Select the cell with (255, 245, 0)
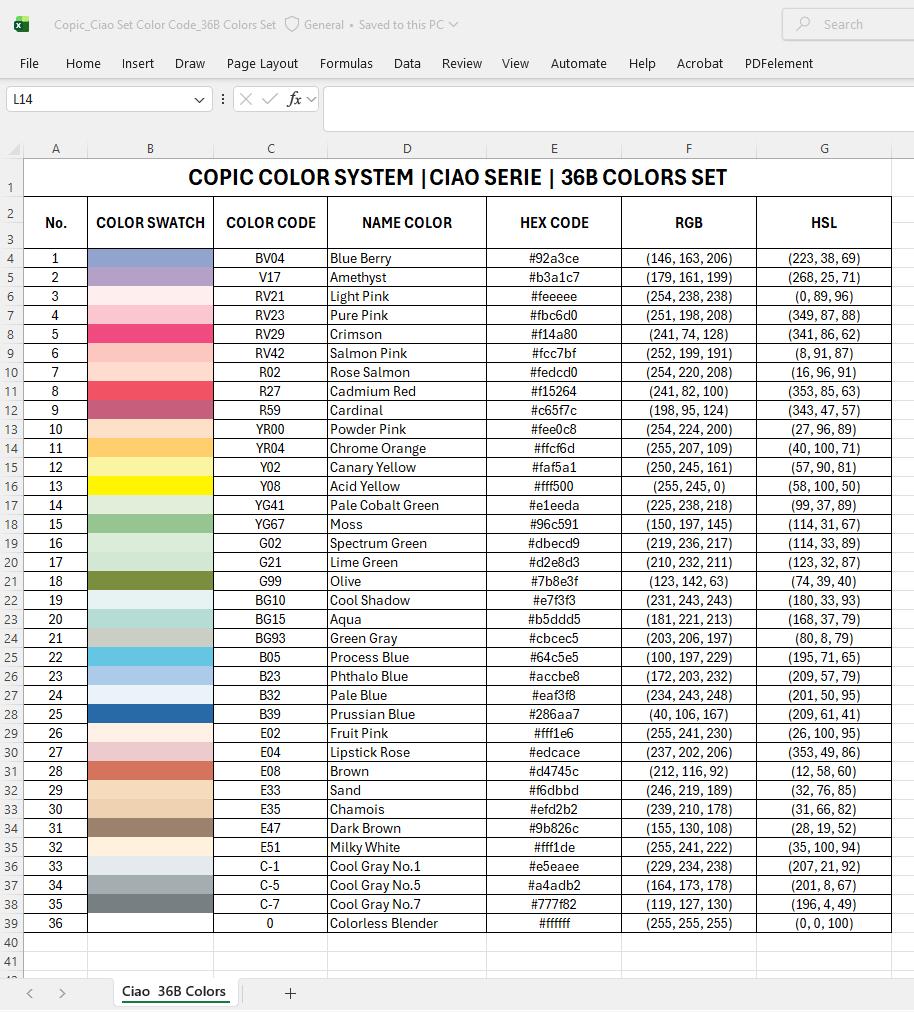Image resolution: width=914 pixels, height=1012 pixels. [x=689, y=486]
